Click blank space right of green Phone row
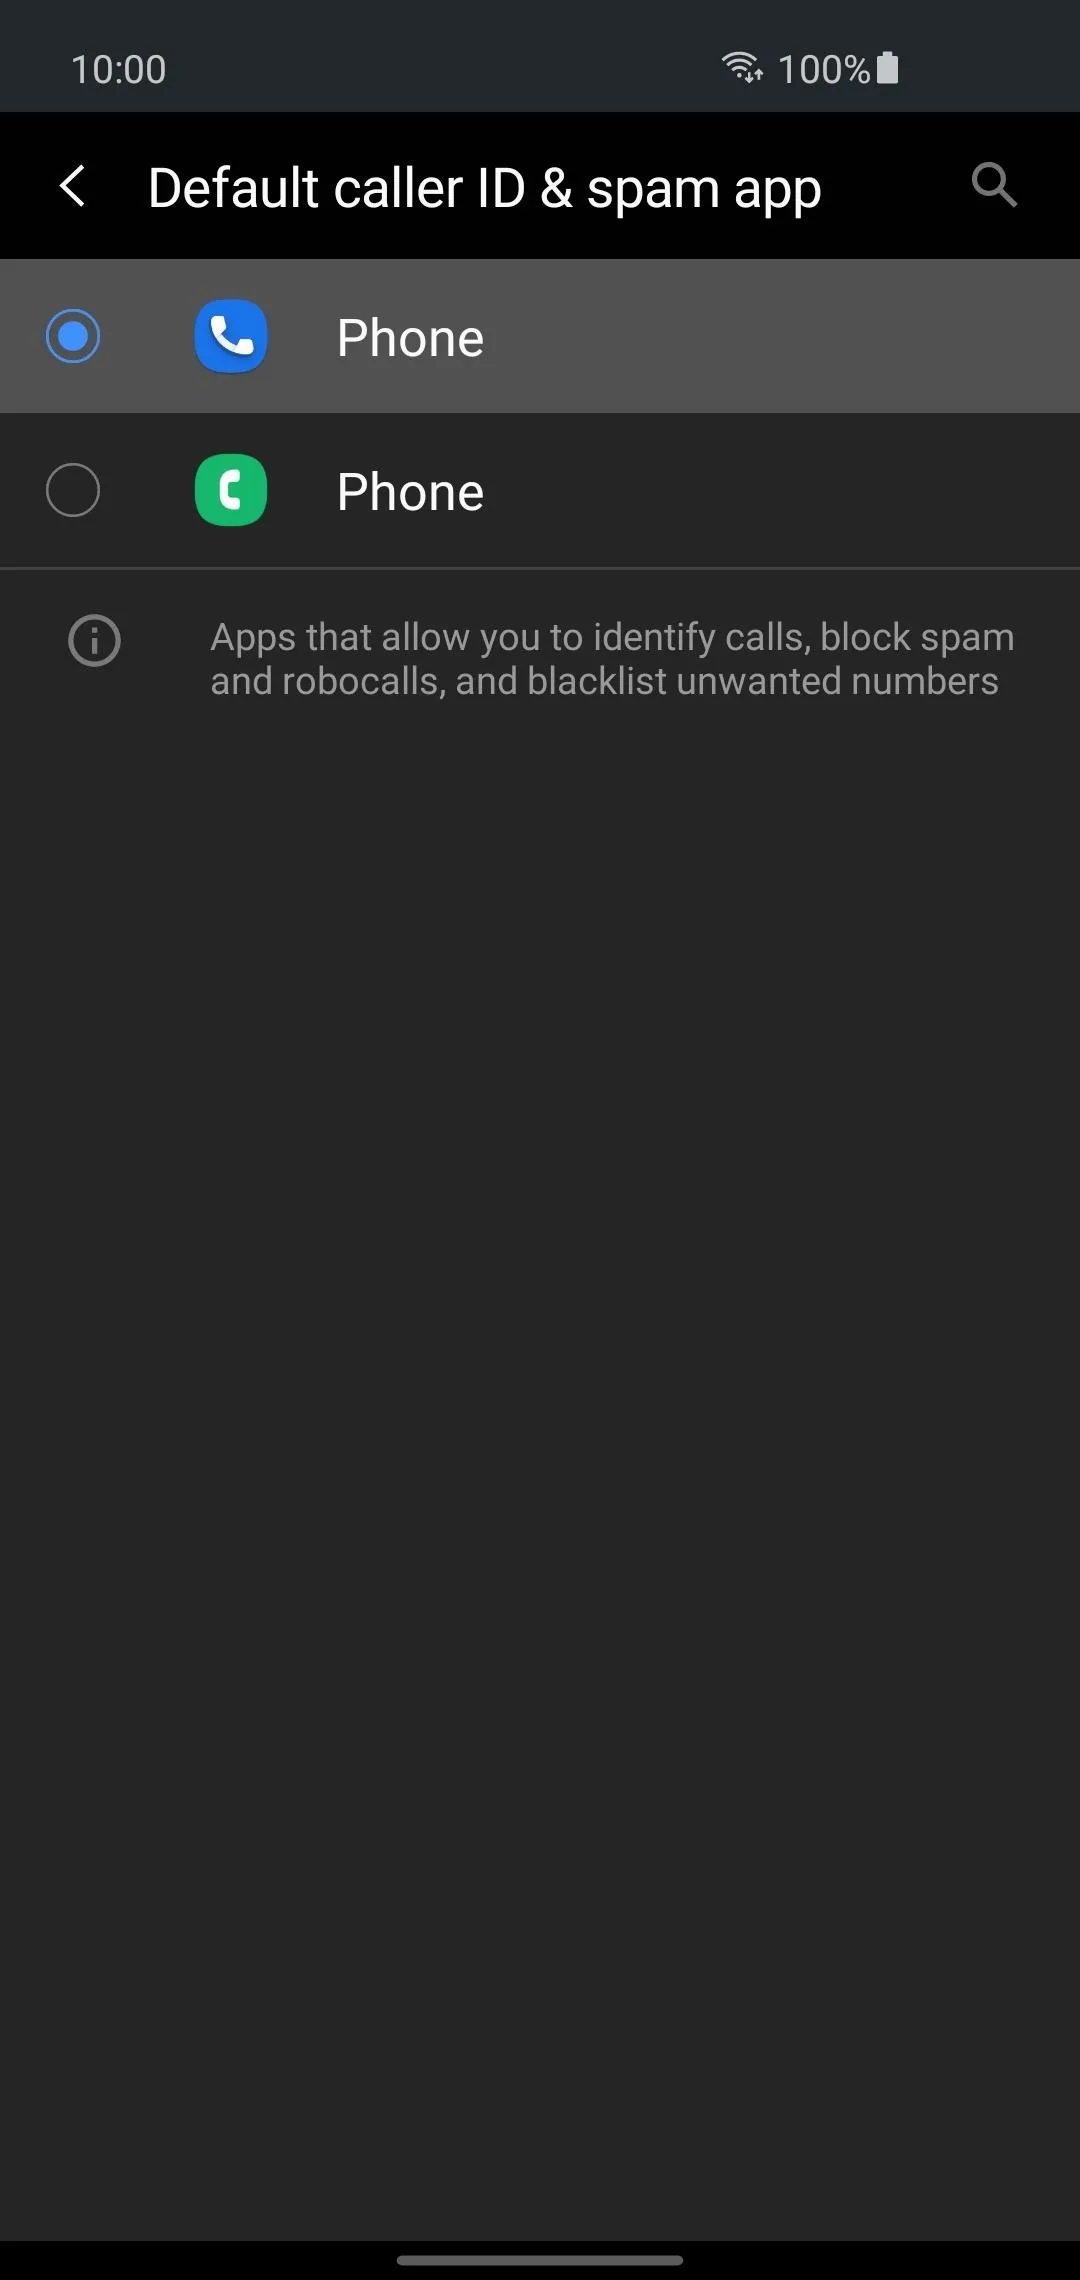1080x2280 pixels. [x=780, y=490]
